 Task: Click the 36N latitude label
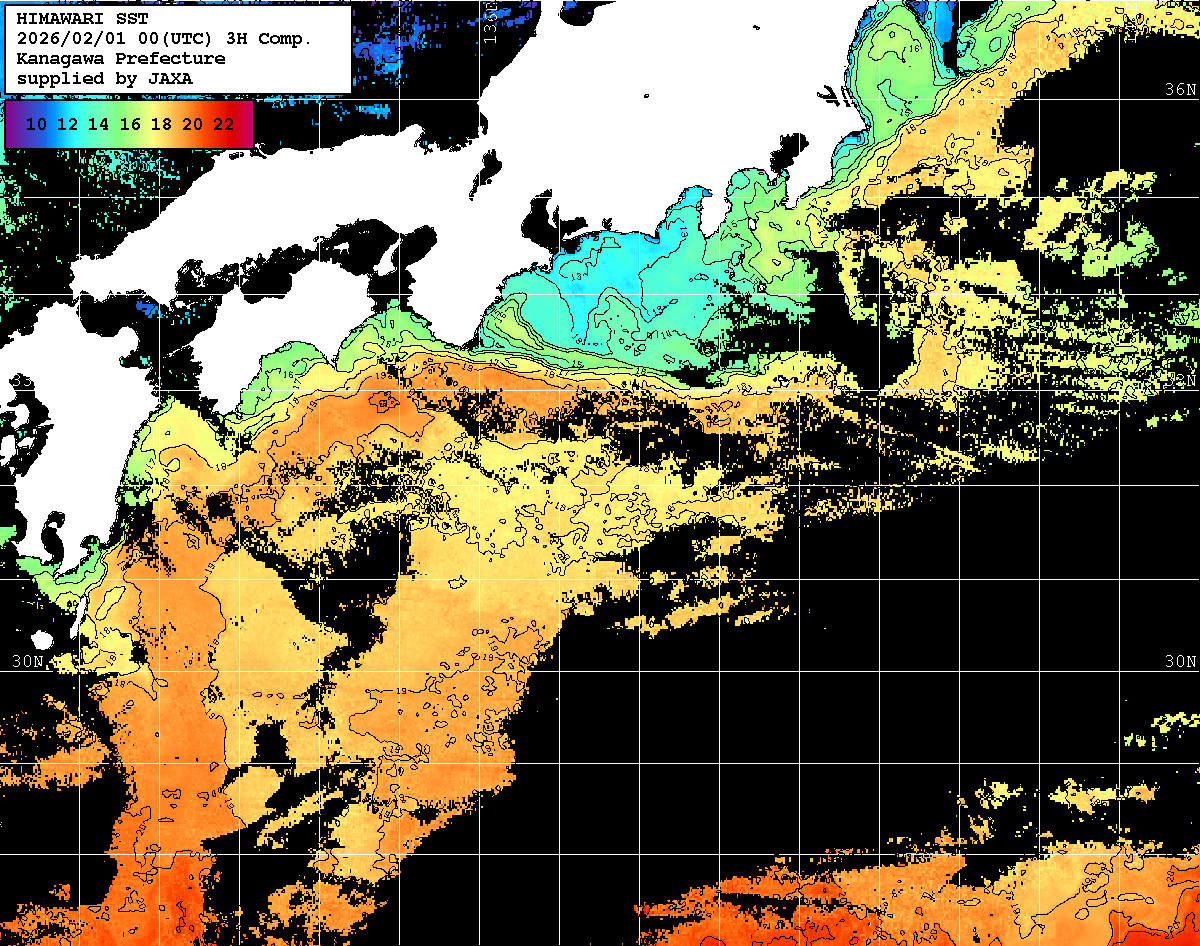(1180, 89)
